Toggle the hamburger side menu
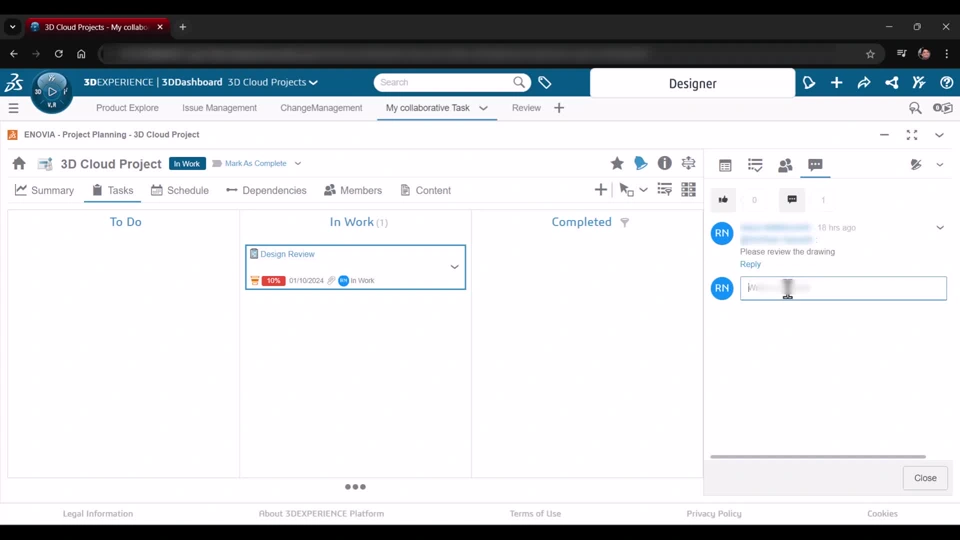Image resolution: width=960 pixels, height=540 pixels. [x=13, y=108]
